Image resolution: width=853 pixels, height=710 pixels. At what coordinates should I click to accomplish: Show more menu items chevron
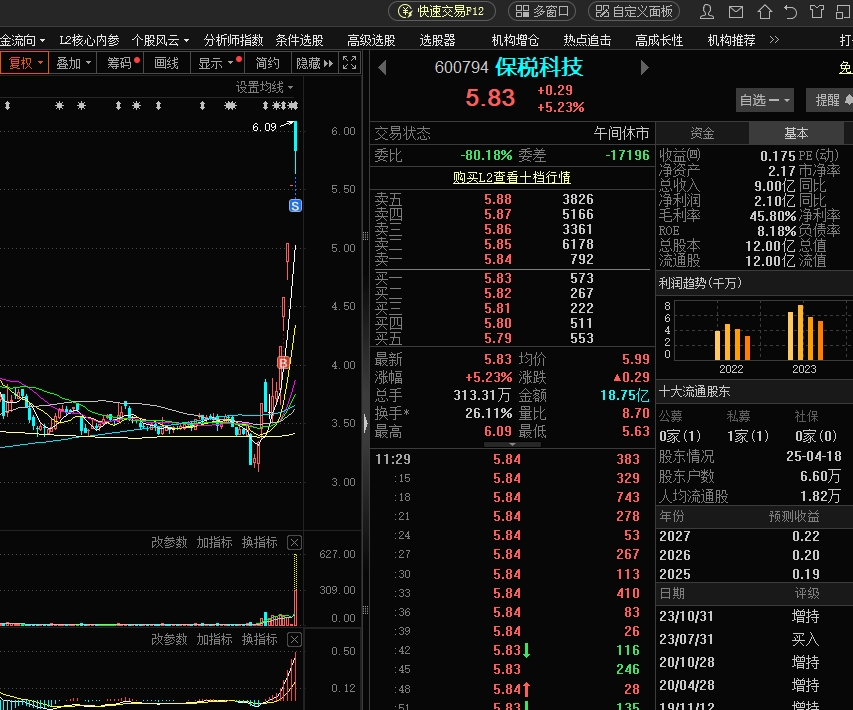[774, 40]
